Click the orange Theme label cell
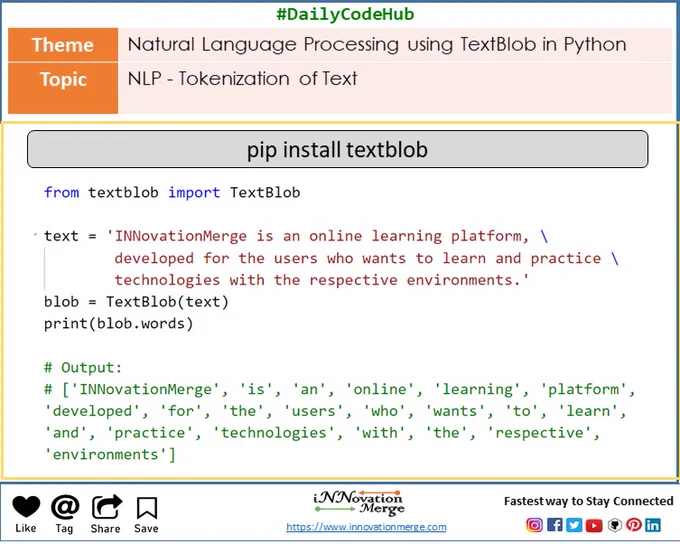The image size is (680, 544). pos(63,45)
